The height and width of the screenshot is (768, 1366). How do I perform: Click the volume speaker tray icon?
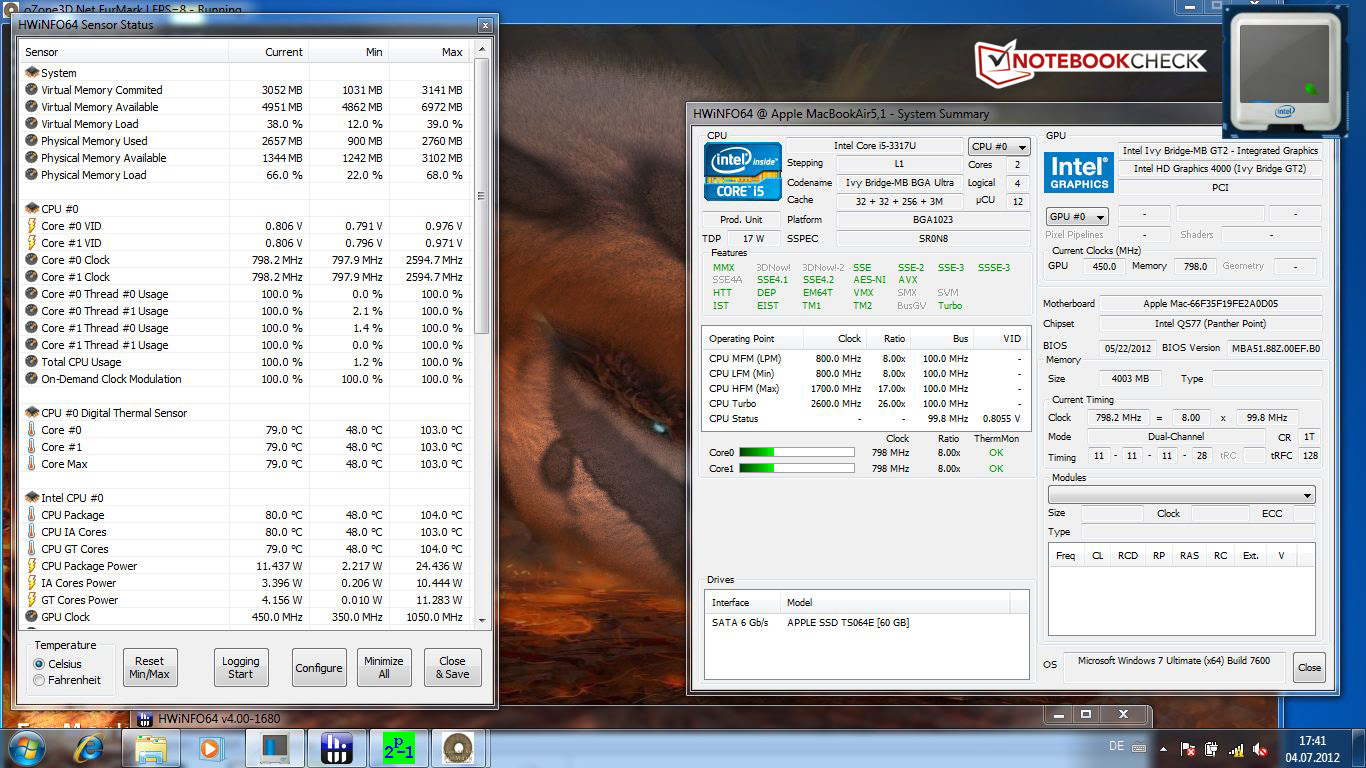1260,749
